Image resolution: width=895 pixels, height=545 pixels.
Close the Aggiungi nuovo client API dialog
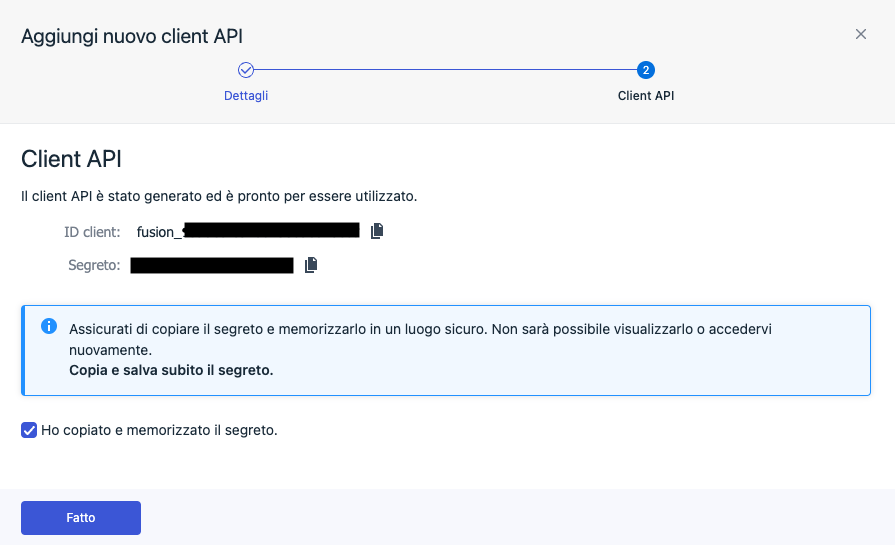click(x=860, y=35)
